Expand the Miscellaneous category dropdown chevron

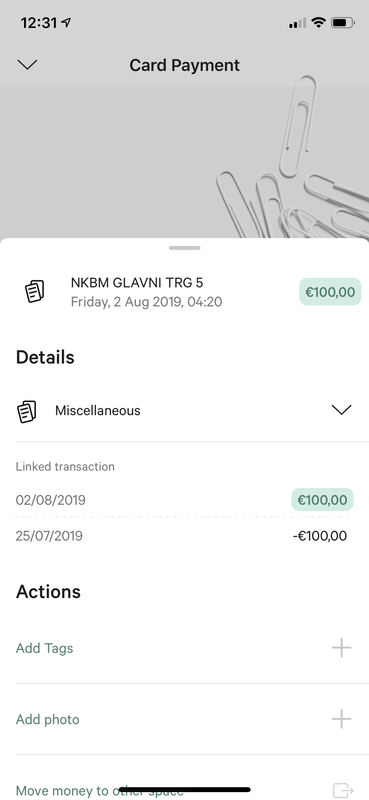[x=341, y=410]
